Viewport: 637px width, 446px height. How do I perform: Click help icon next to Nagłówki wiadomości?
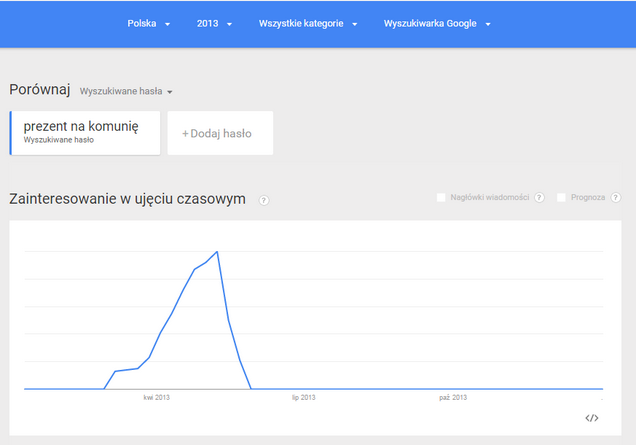click(539, 198)
